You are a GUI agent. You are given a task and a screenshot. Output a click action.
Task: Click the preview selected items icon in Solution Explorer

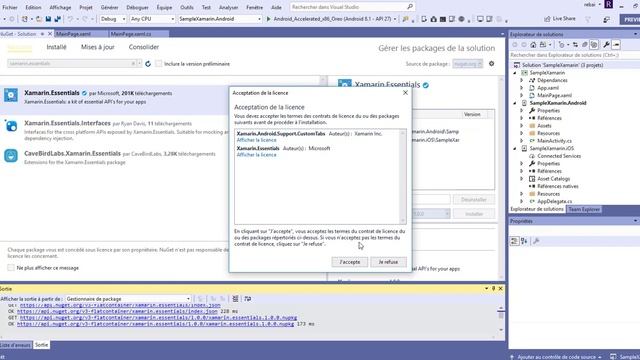point(616,44)
